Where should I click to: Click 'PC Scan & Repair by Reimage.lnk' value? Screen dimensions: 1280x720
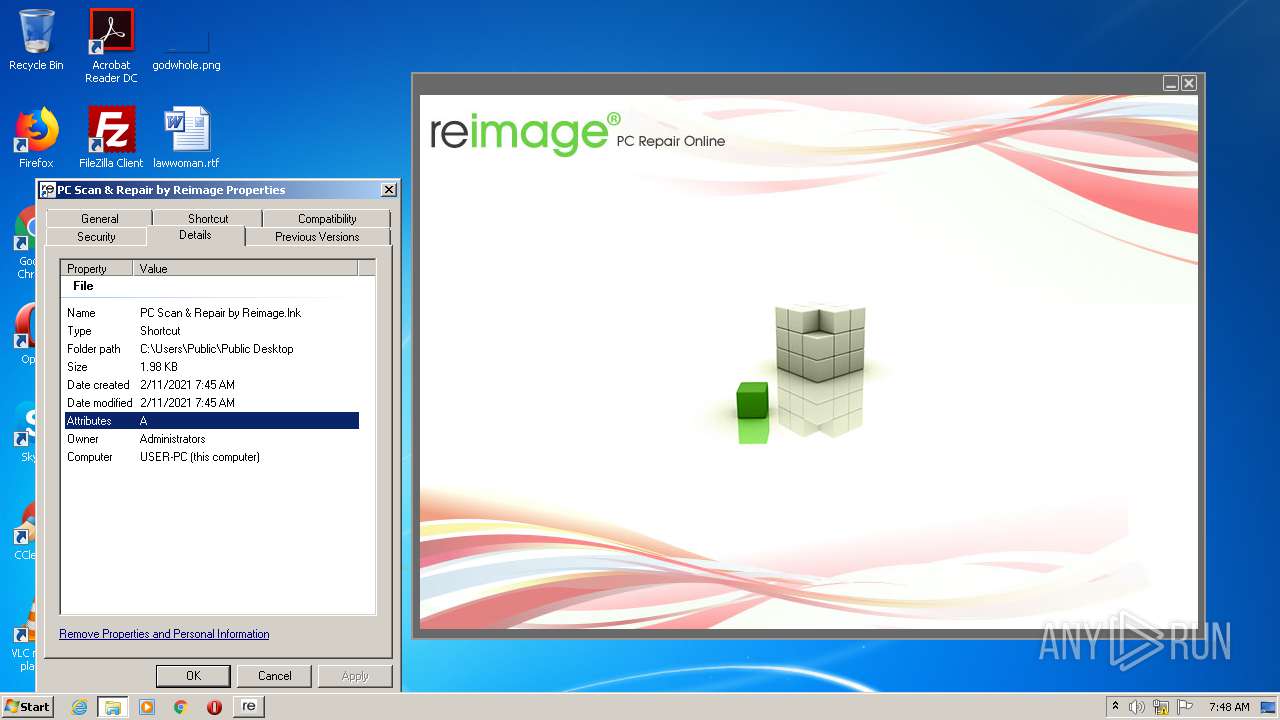point(220,313)
